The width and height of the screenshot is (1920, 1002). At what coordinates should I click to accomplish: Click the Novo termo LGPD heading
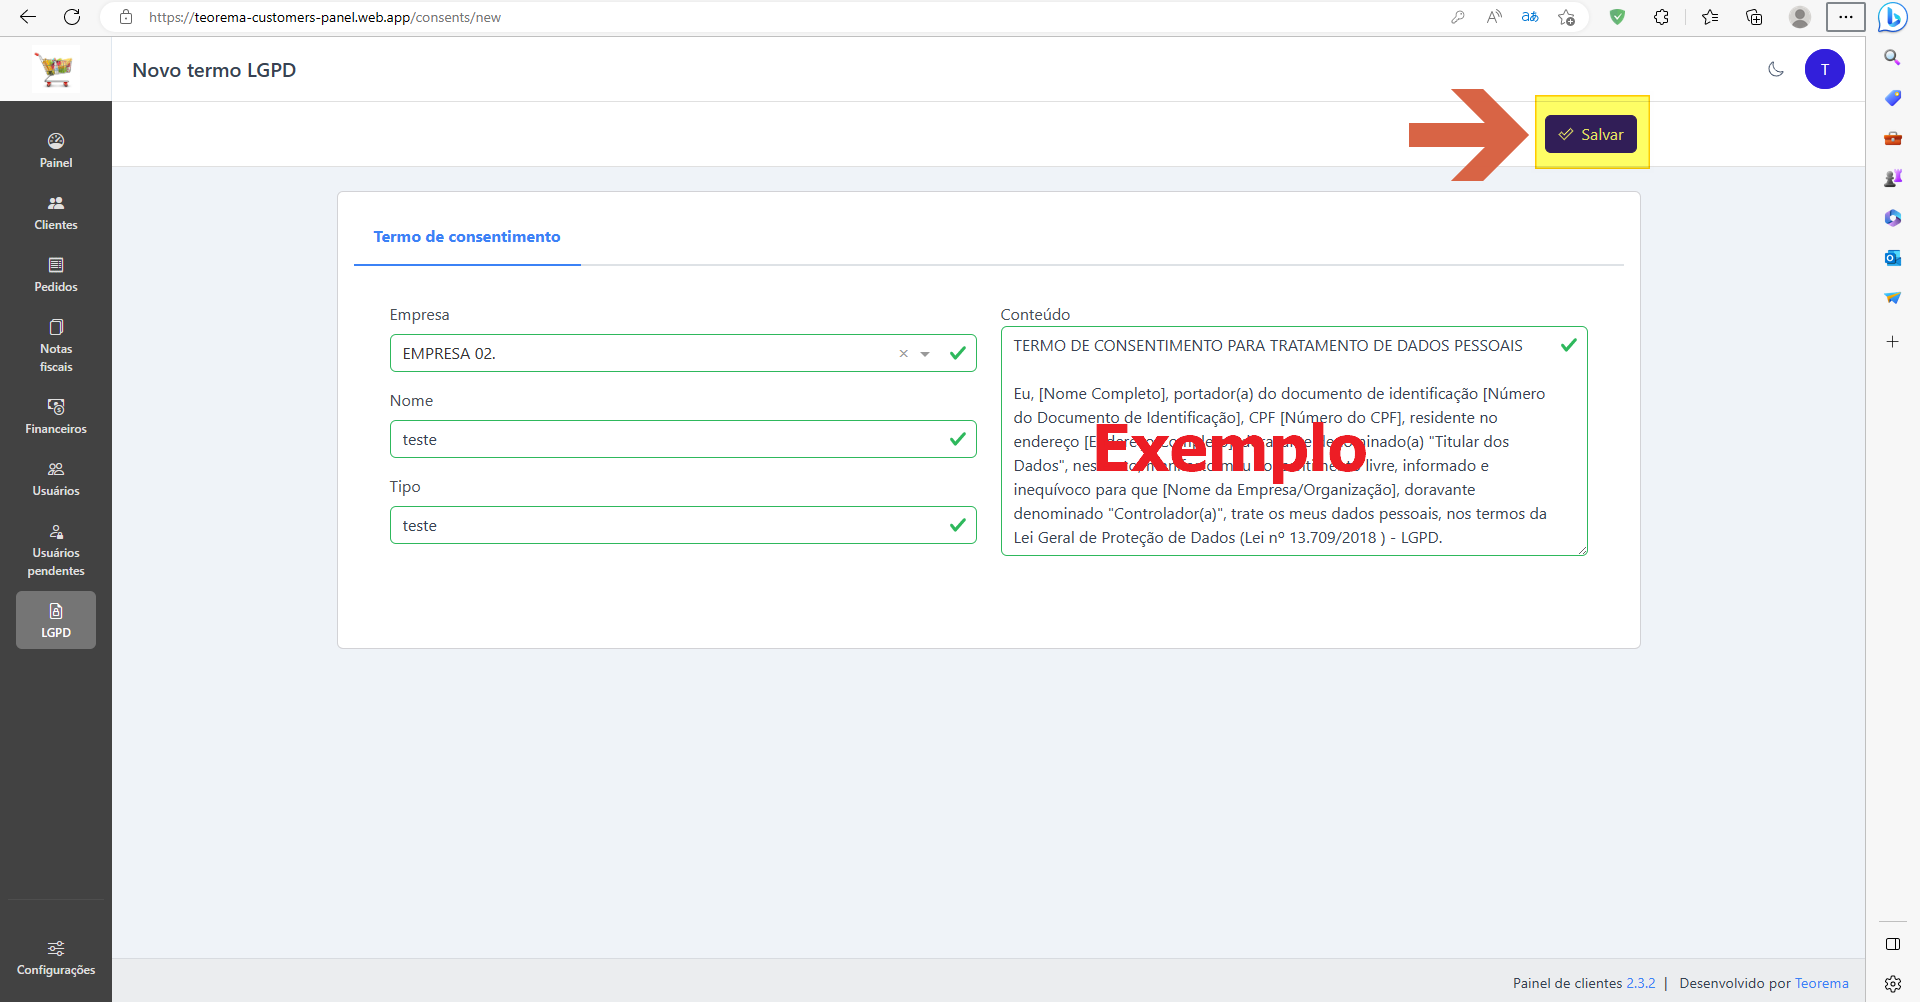[214, 70]
